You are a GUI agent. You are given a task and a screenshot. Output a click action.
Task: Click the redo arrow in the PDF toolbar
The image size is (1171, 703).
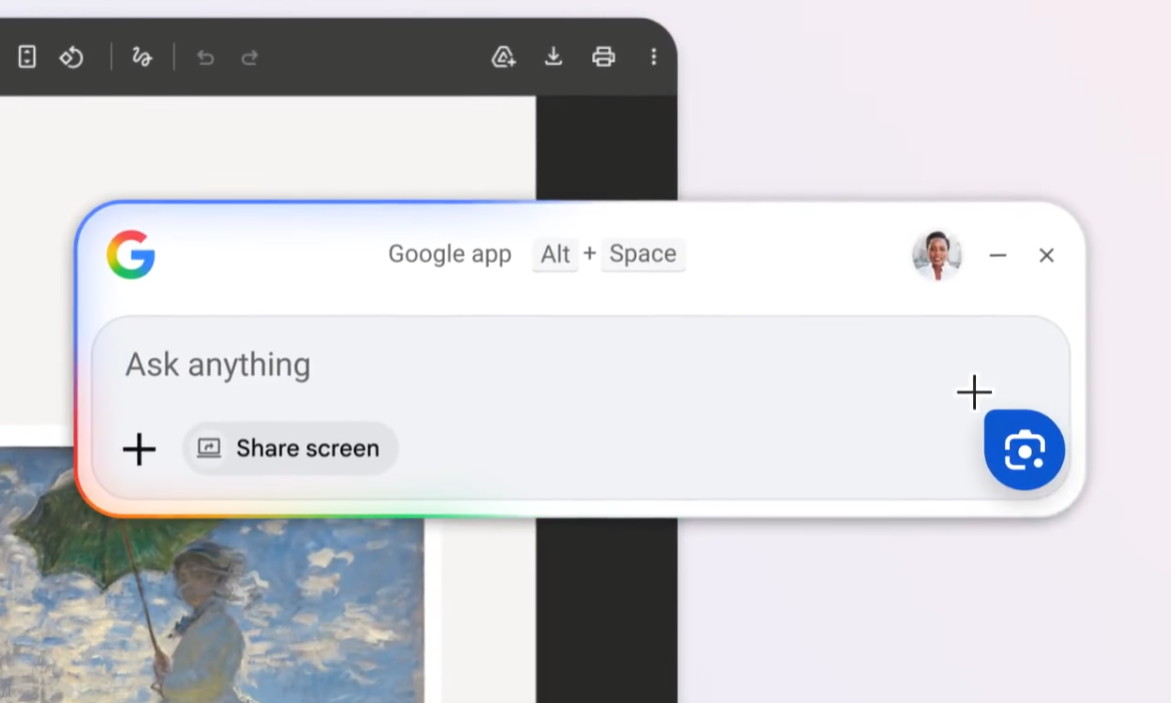(x=249, y=58)
